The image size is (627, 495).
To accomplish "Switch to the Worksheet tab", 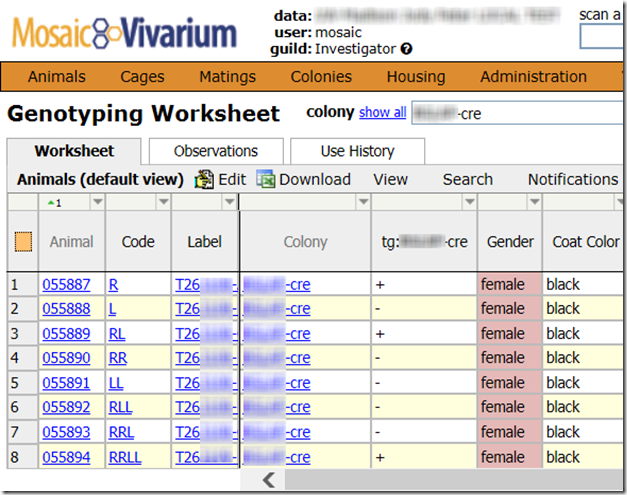I will pyautogui.click(x=74, y=151).
